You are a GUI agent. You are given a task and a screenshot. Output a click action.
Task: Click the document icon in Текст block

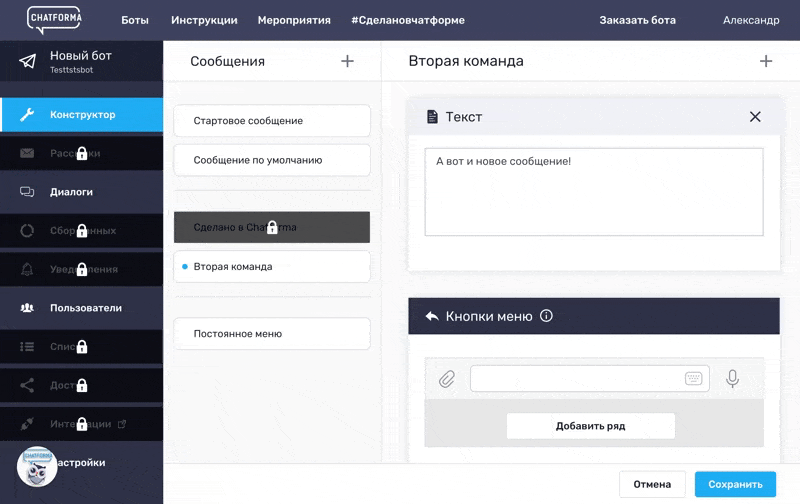tap(432, 117)
